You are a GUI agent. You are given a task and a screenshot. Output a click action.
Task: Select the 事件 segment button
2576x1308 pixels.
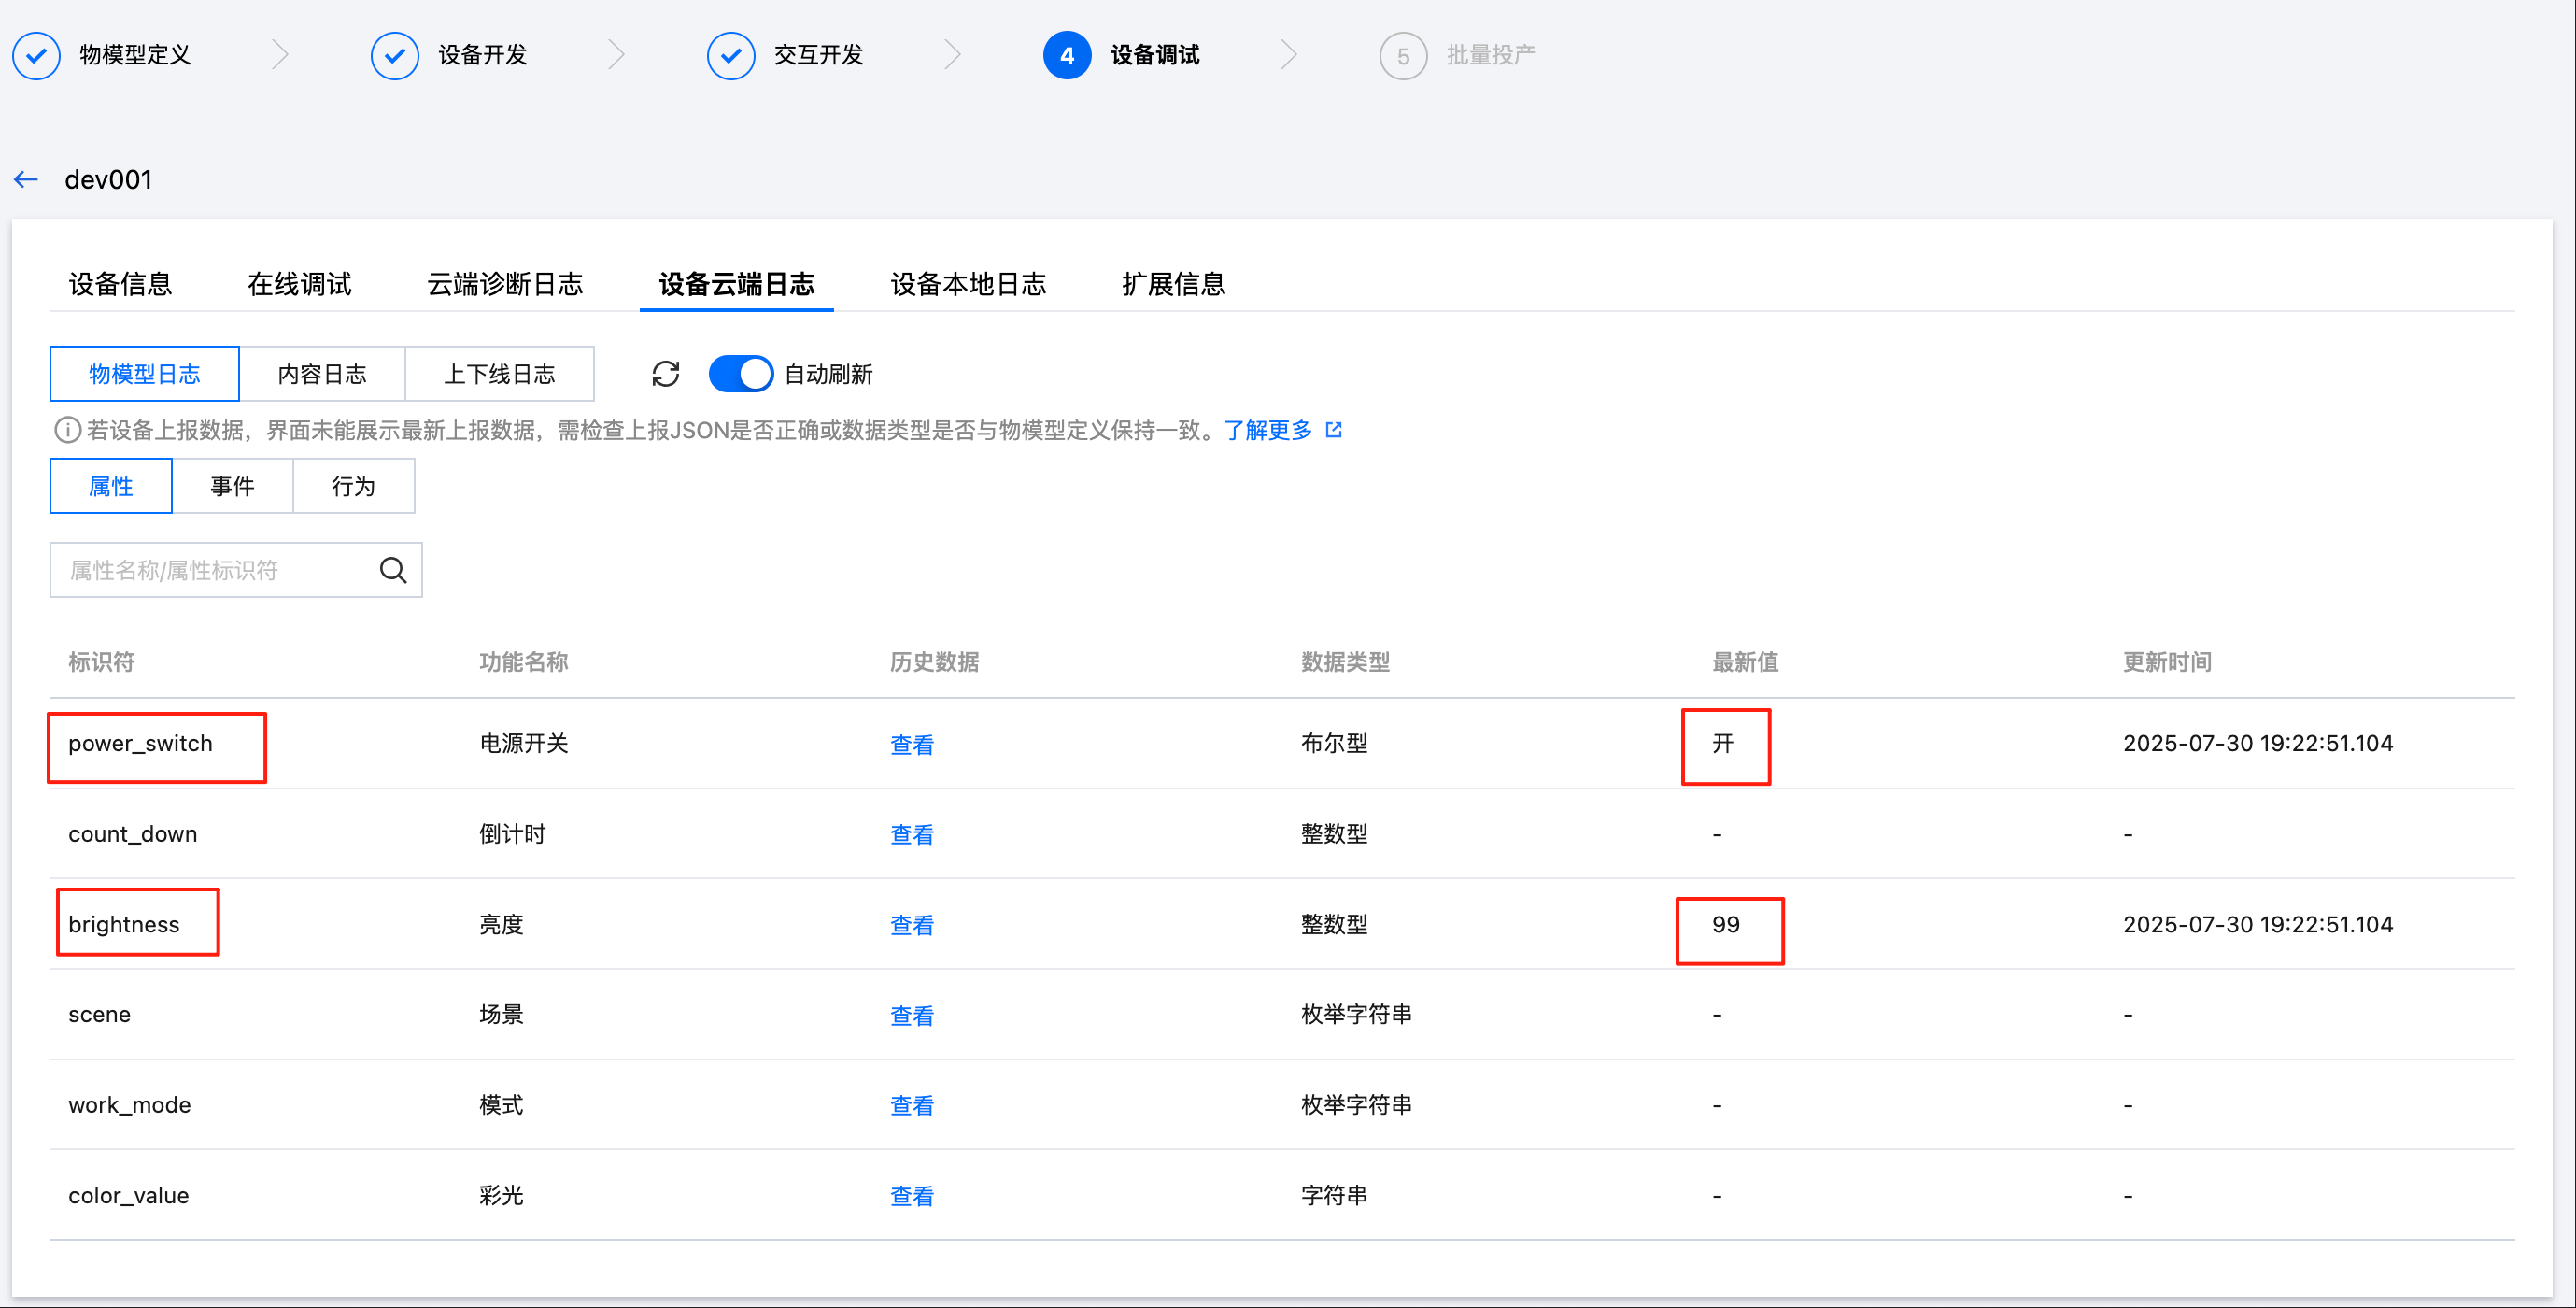[232, 486]
